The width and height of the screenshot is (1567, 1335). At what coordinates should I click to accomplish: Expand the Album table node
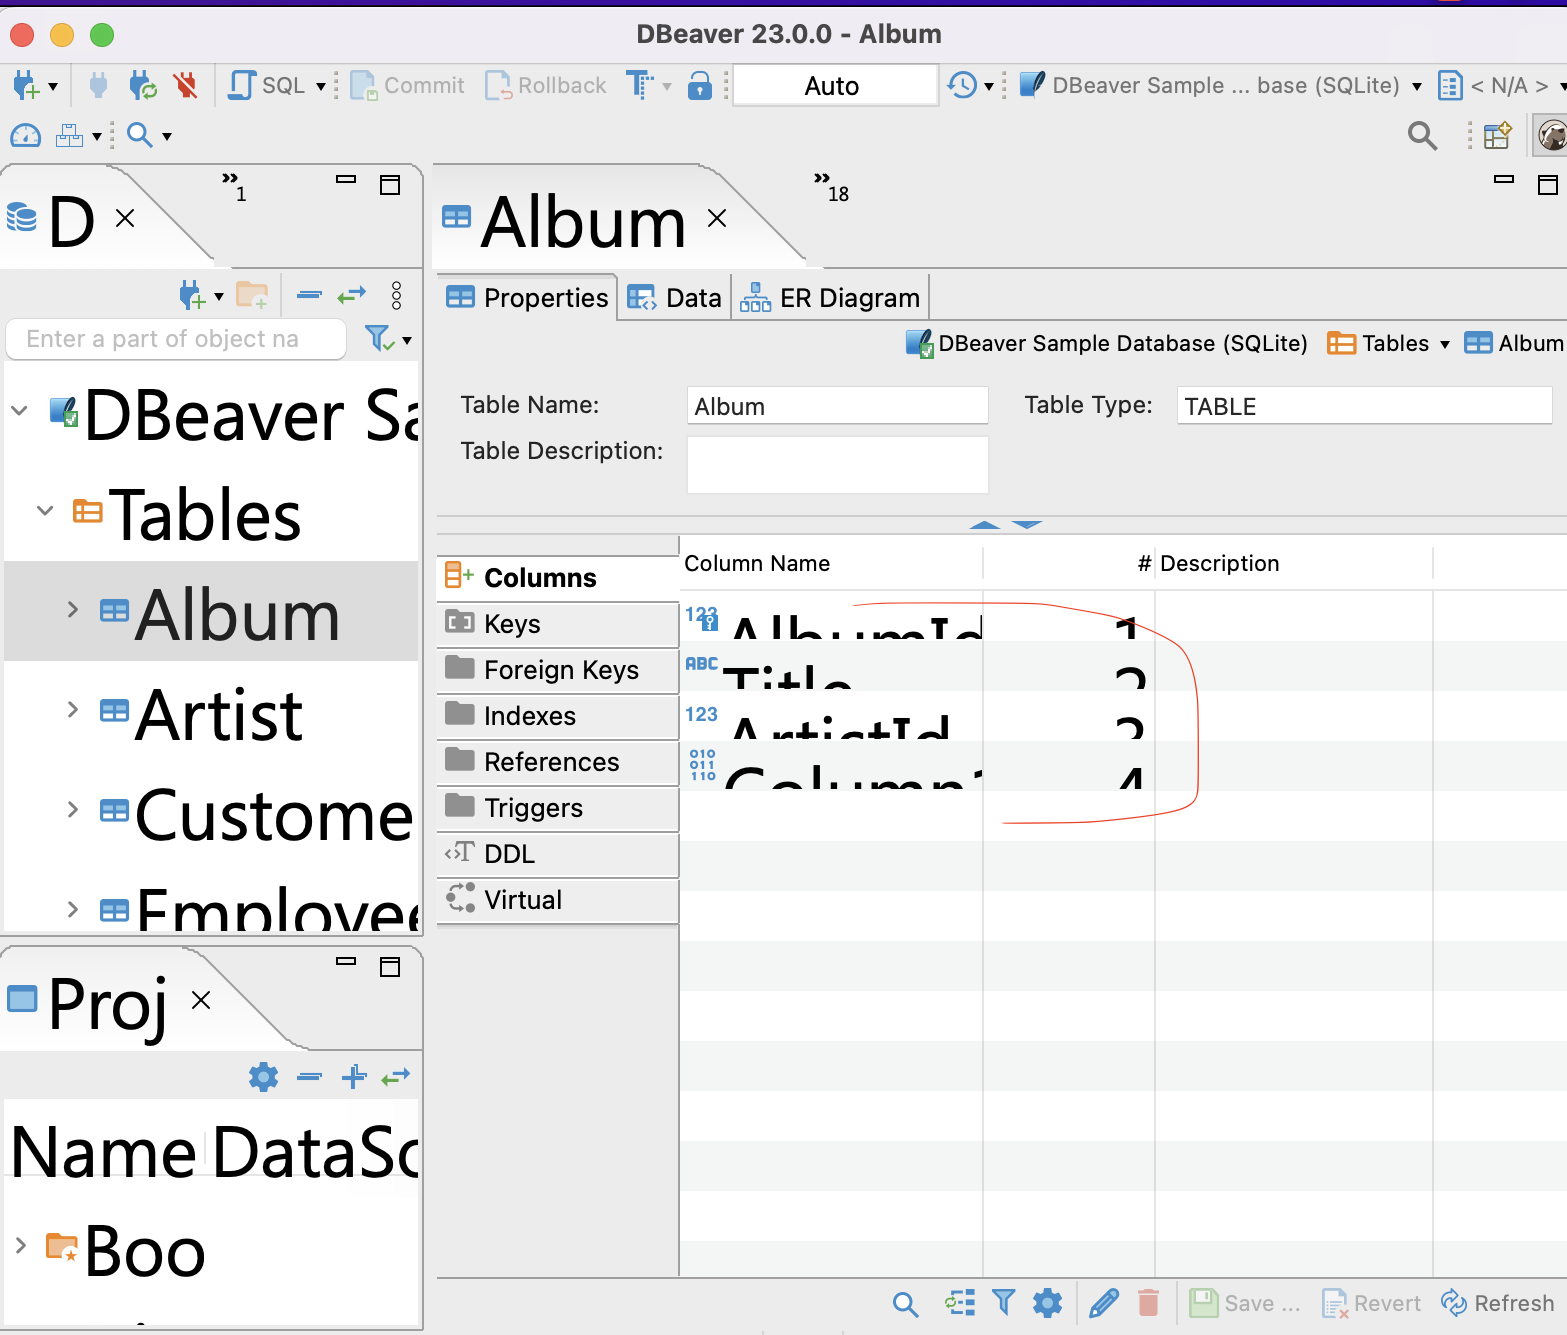coord(71,607)
